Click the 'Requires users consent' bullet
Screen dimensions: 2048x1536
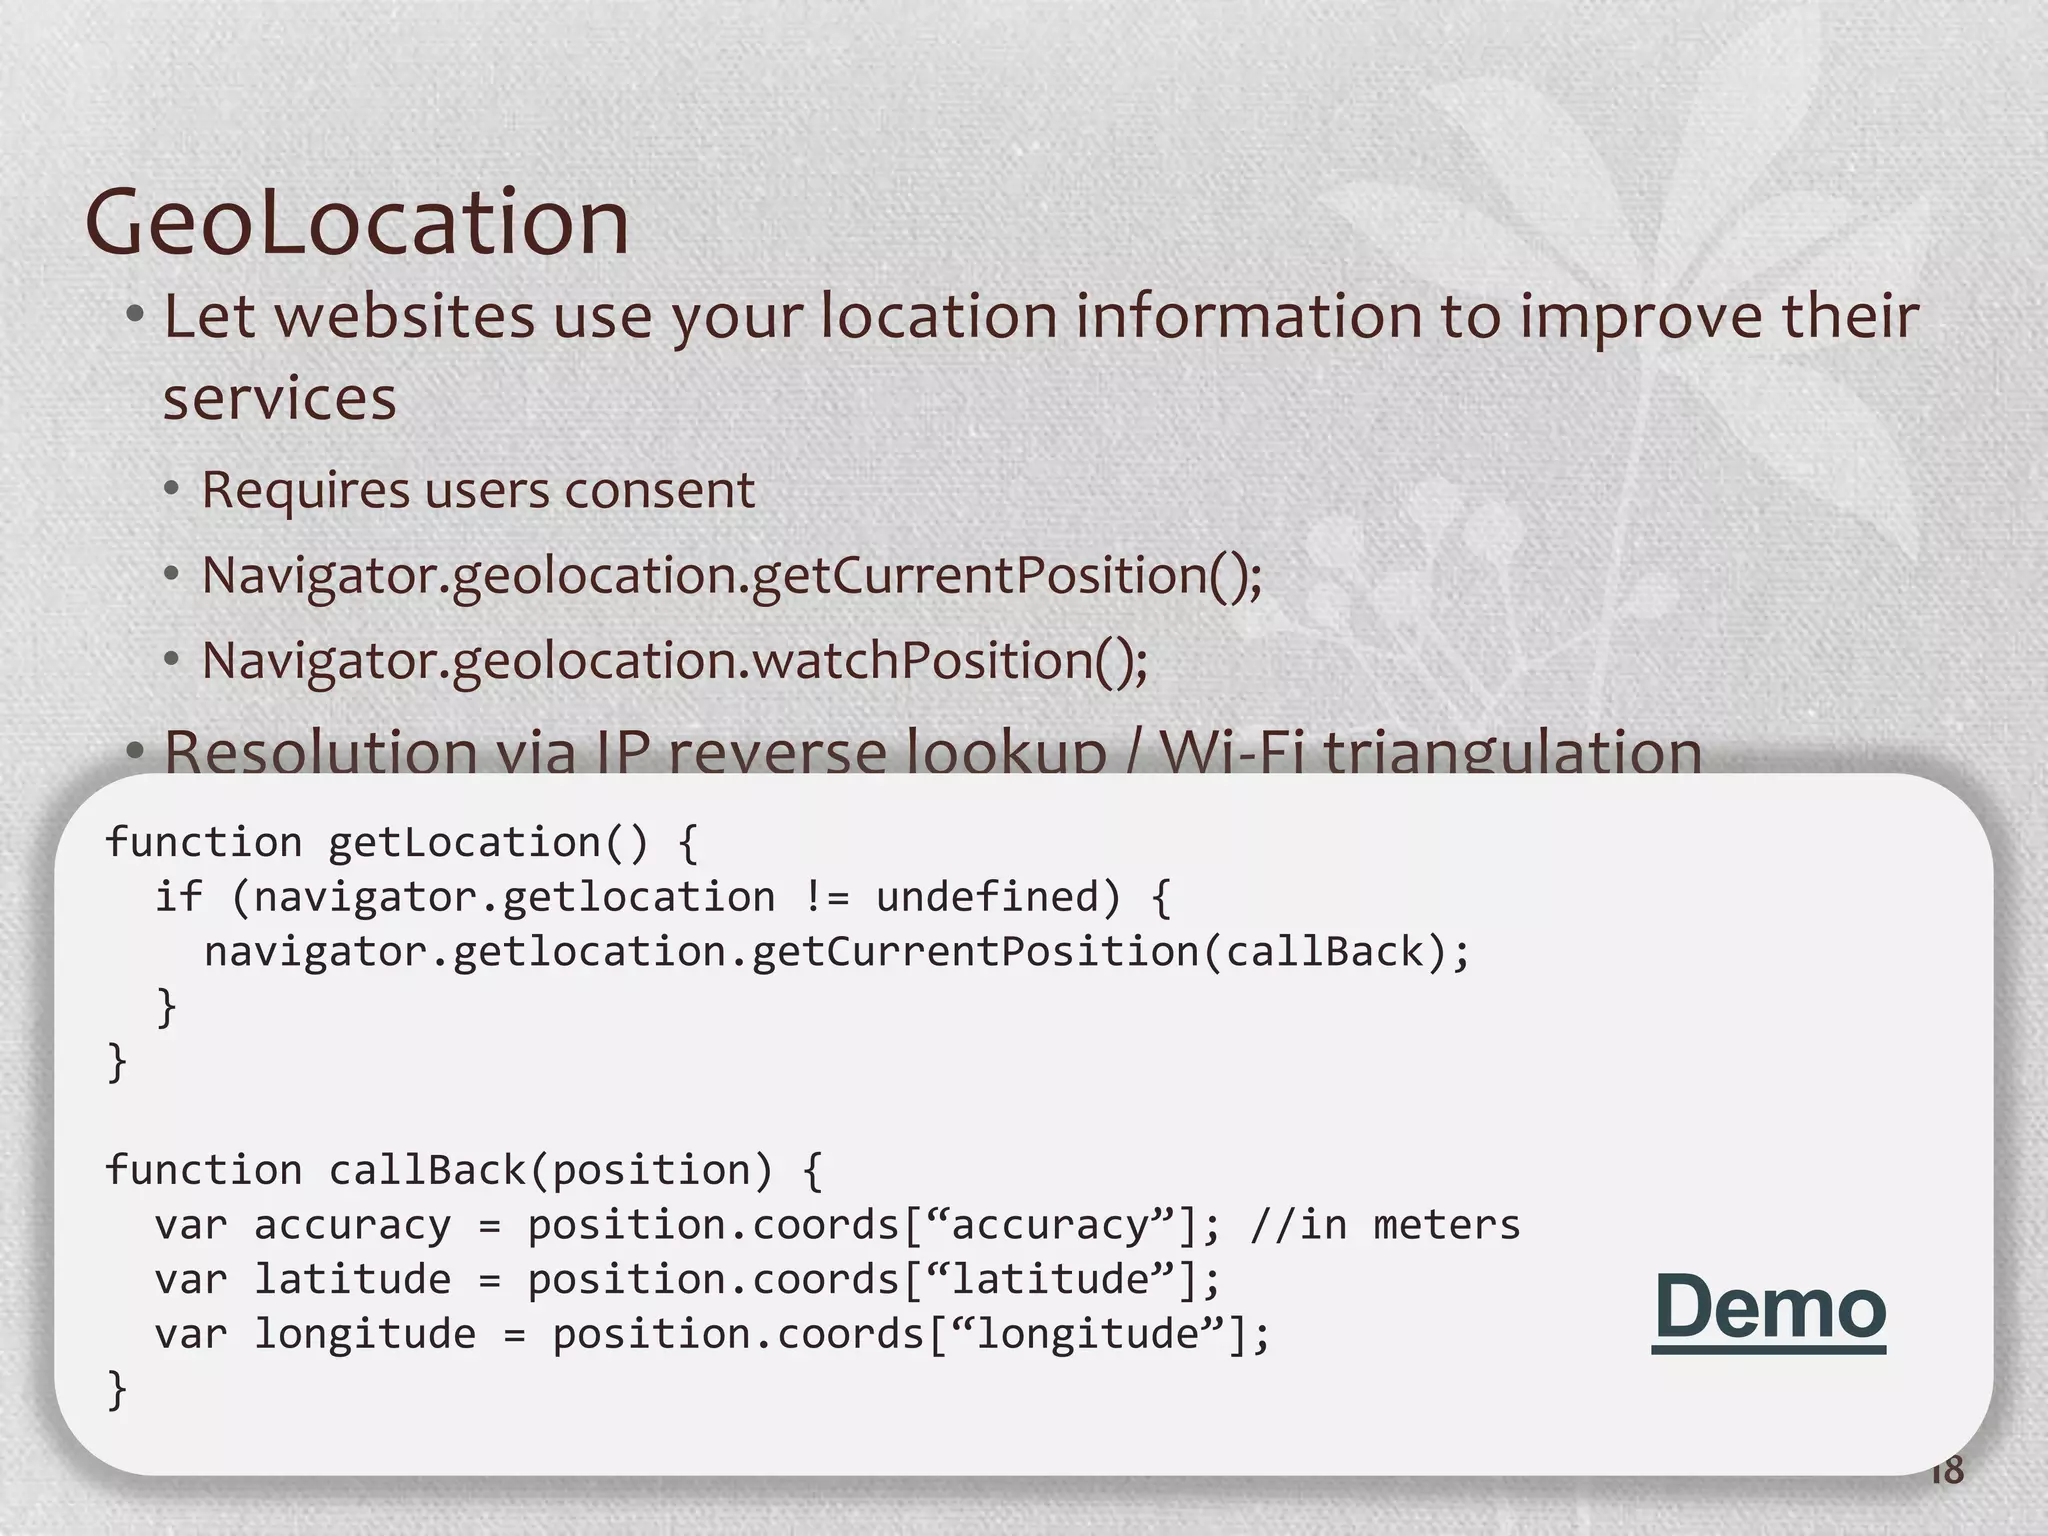point(478,490)
